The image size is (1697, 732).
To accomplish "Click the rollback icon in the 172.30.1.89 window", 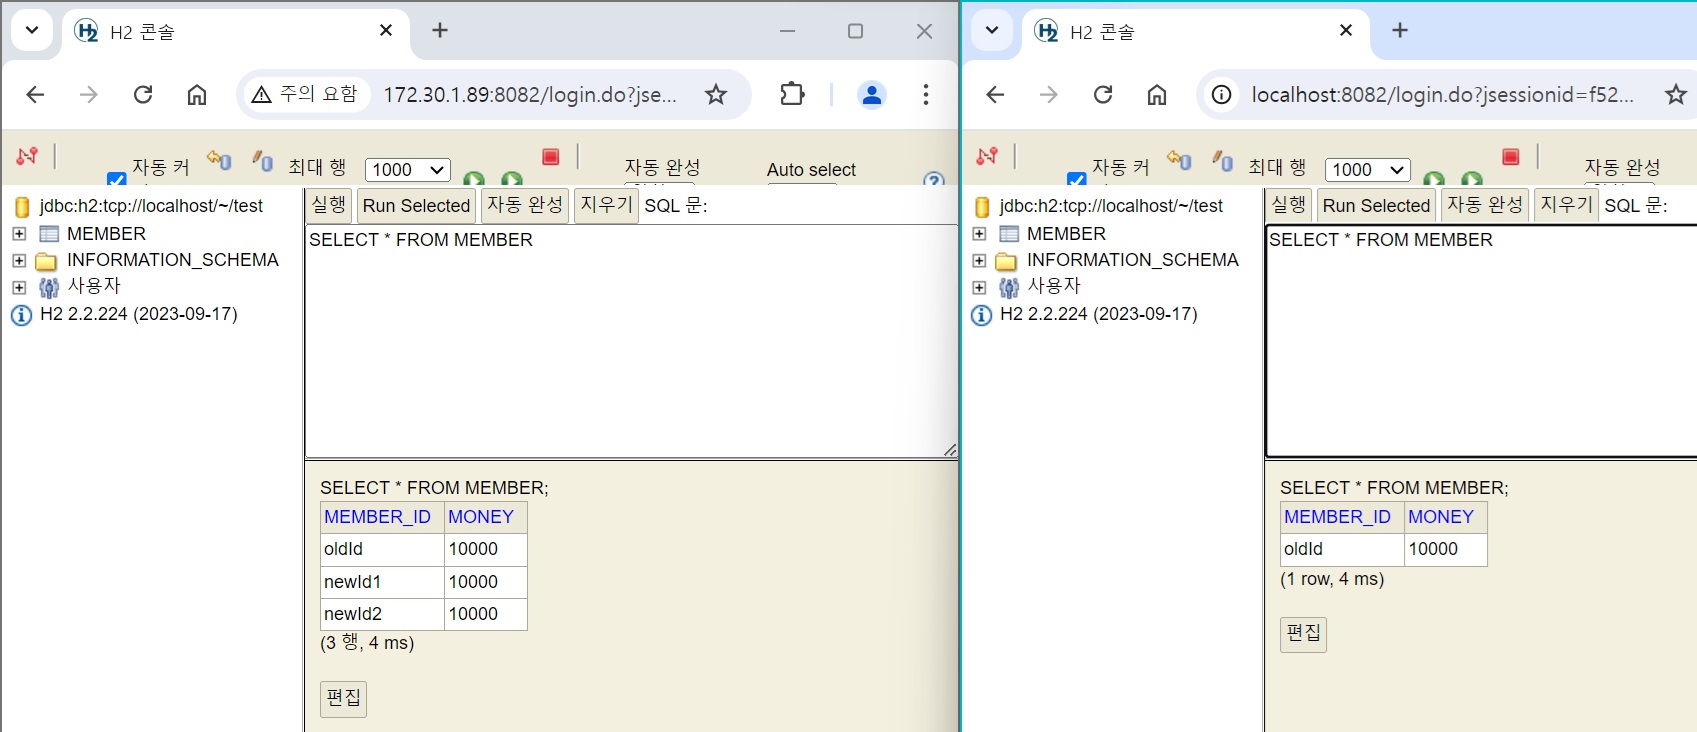I will click(219, 159).
